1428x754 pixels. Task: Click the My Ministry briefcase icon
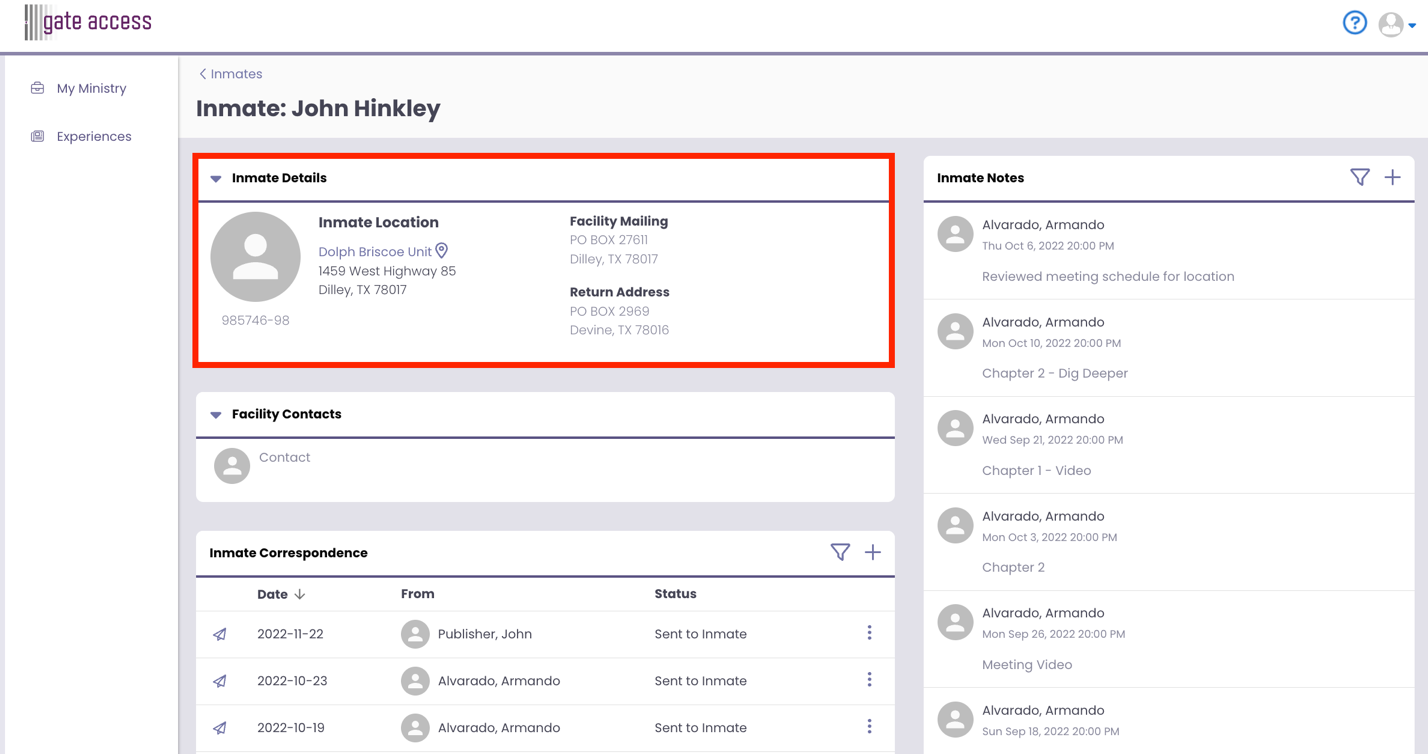click(x=37, y=88)
